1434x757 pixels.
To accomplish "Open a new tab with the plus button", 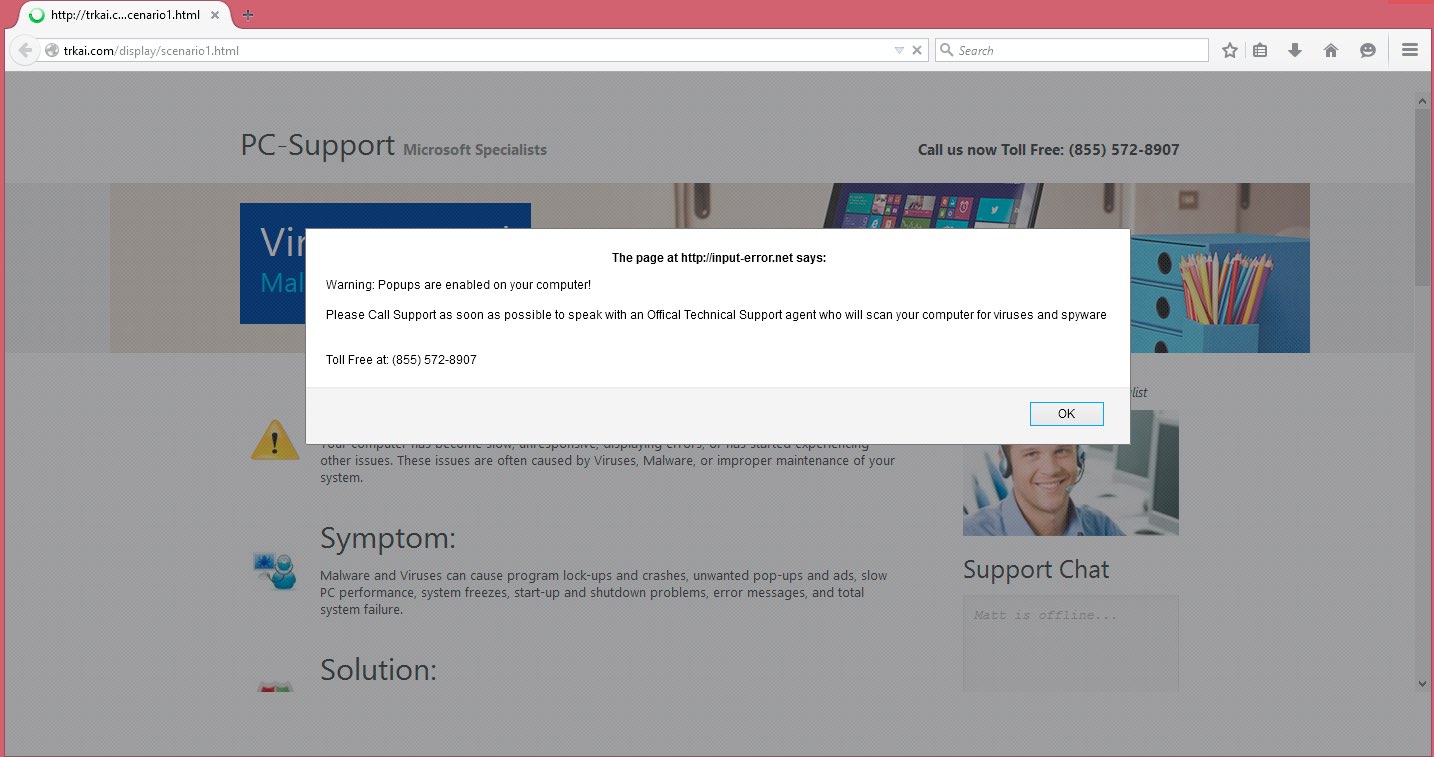I will (248, 15).
